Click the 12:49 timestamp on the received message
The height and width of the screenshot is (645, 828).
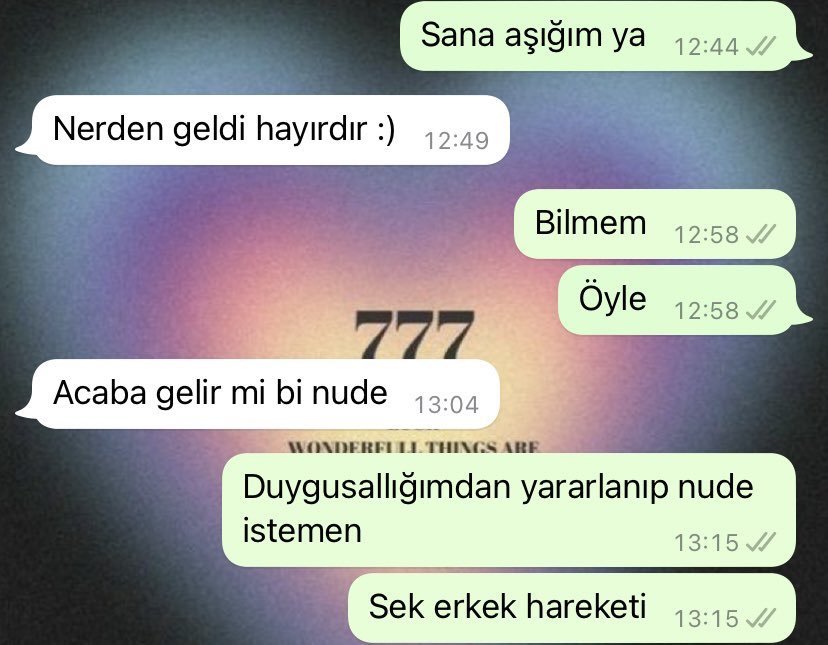tap(457, 141)
